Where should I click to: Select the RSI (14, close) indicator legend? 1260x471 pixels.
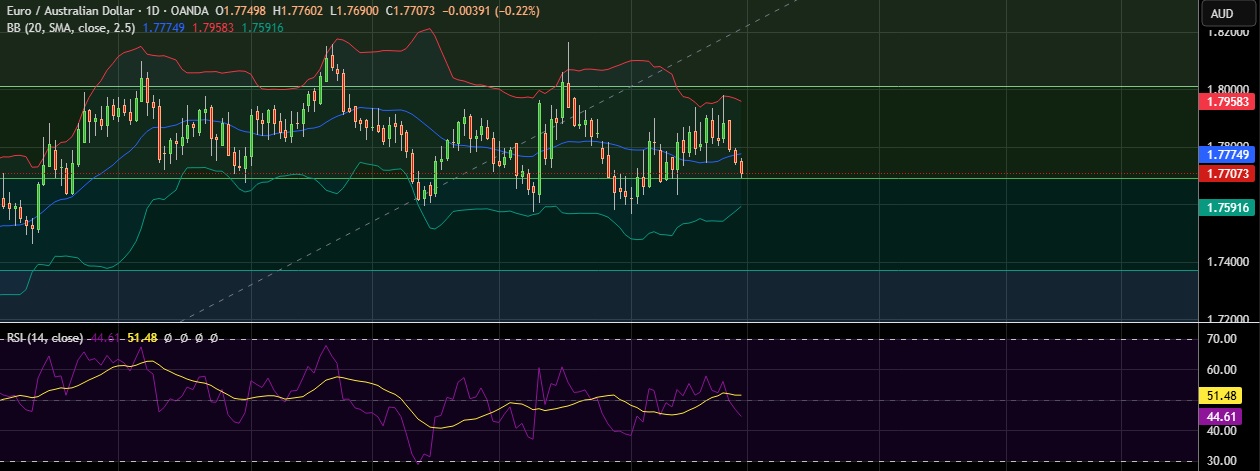coord(44,338)
